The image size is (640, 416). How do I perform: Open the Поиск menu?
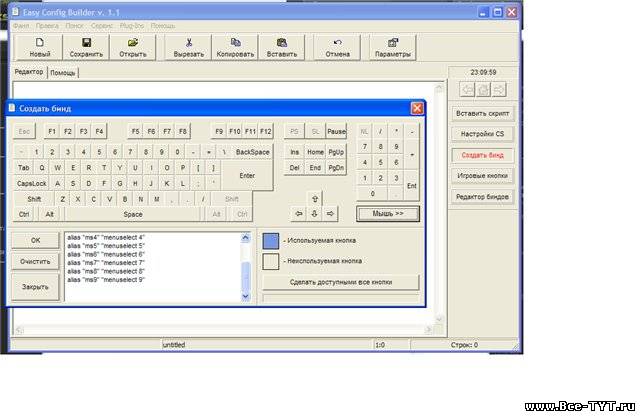75,26
